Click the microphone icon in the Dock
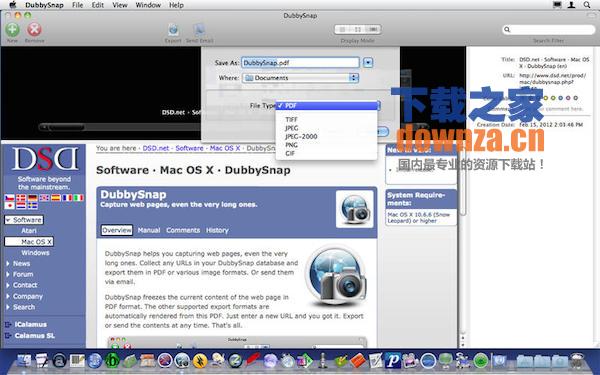The width and height of the screenshot is (600, 375). point(323,360)
